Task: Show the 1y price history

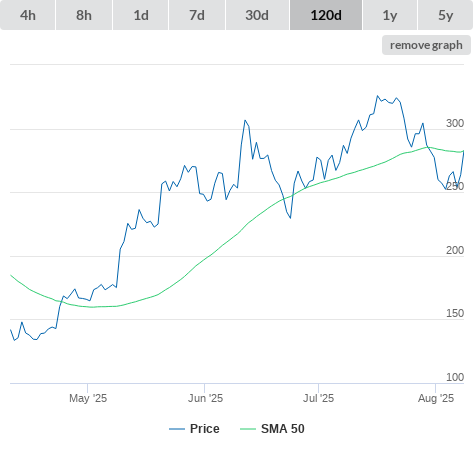Action: coord(390,15)
